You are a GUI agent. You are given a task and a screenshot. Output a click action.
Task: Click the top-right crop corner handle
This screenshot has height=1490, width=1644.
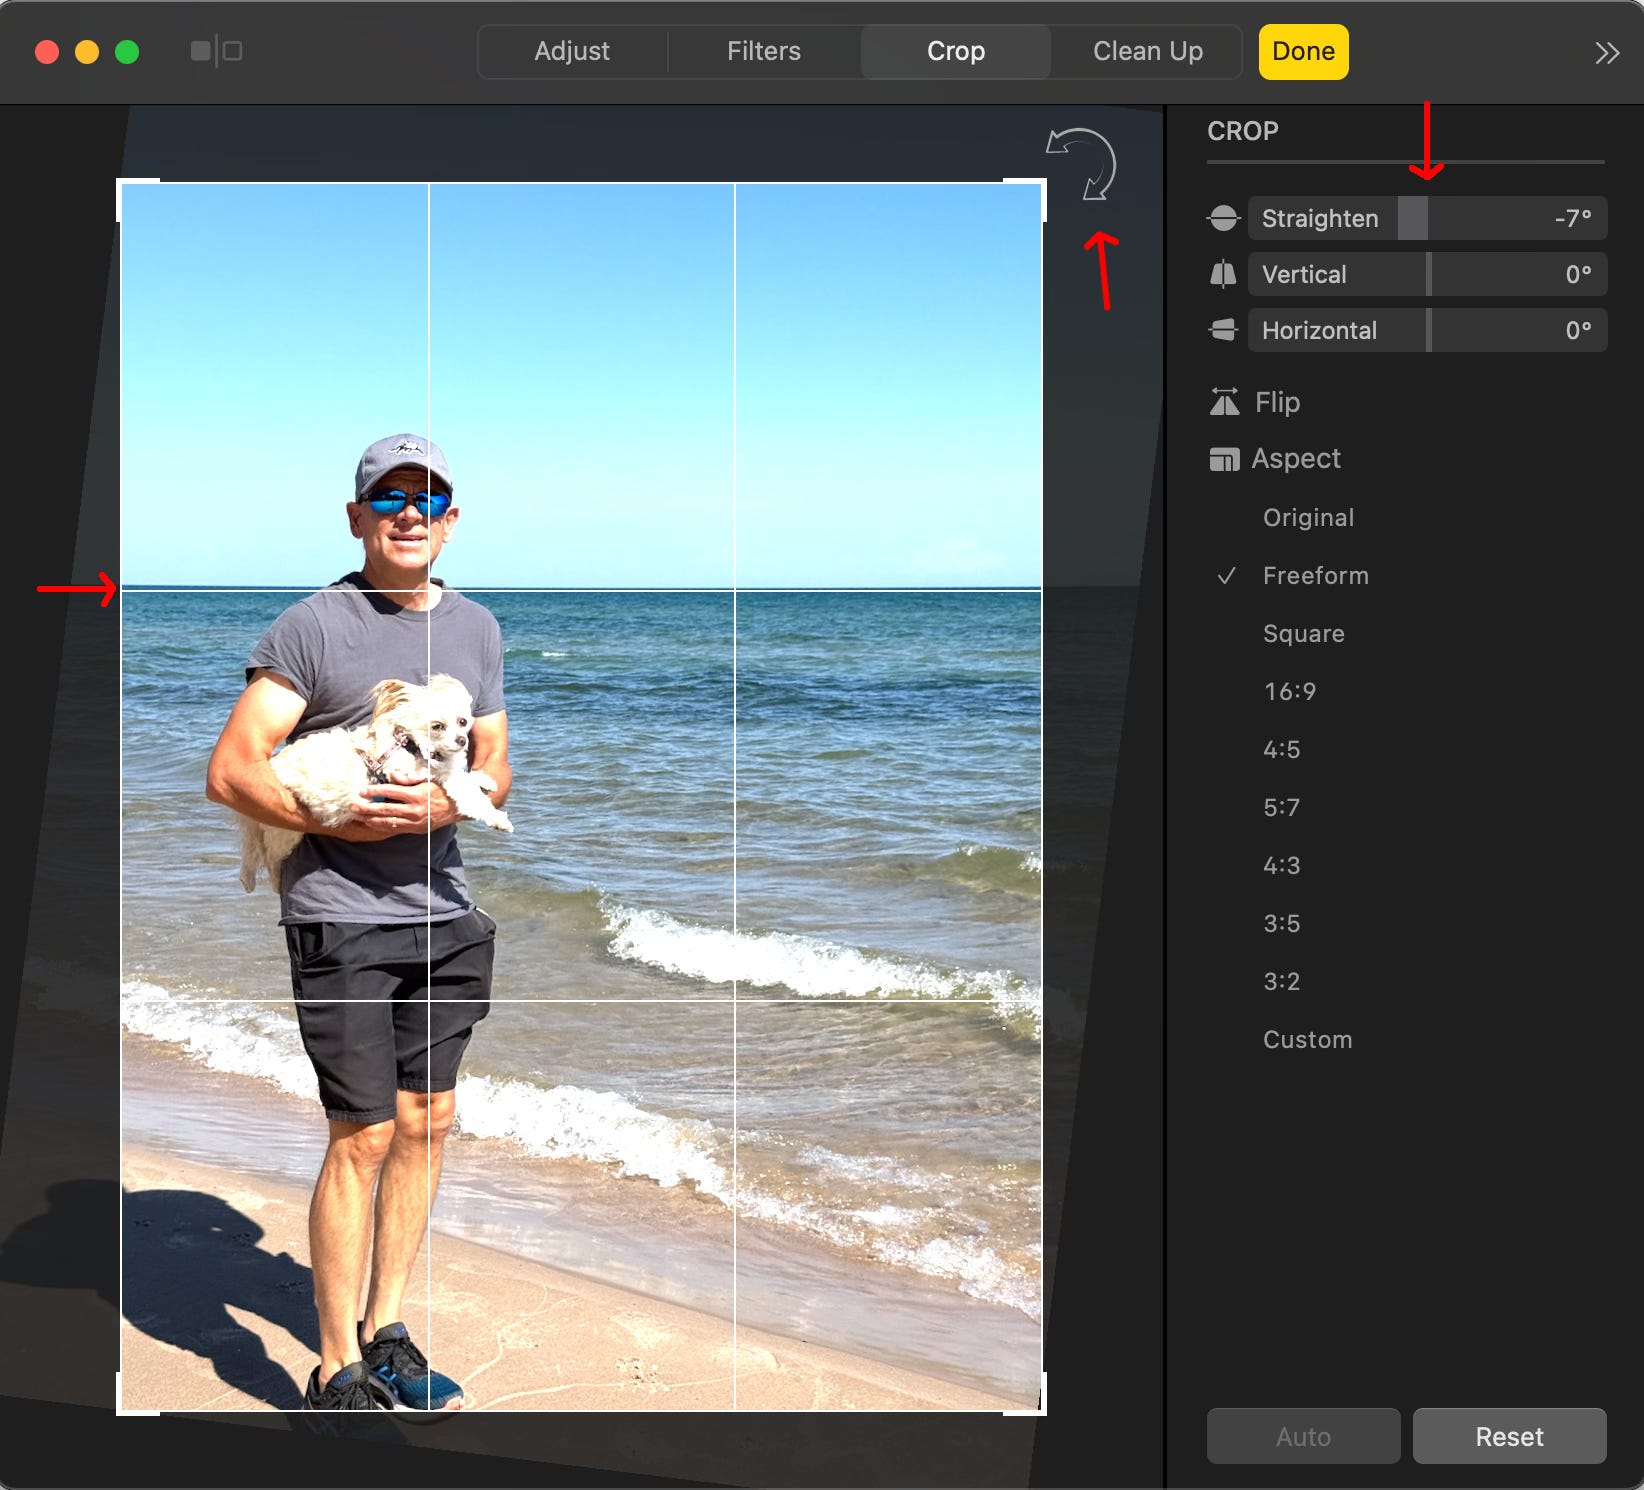(x=1042, y=183)
